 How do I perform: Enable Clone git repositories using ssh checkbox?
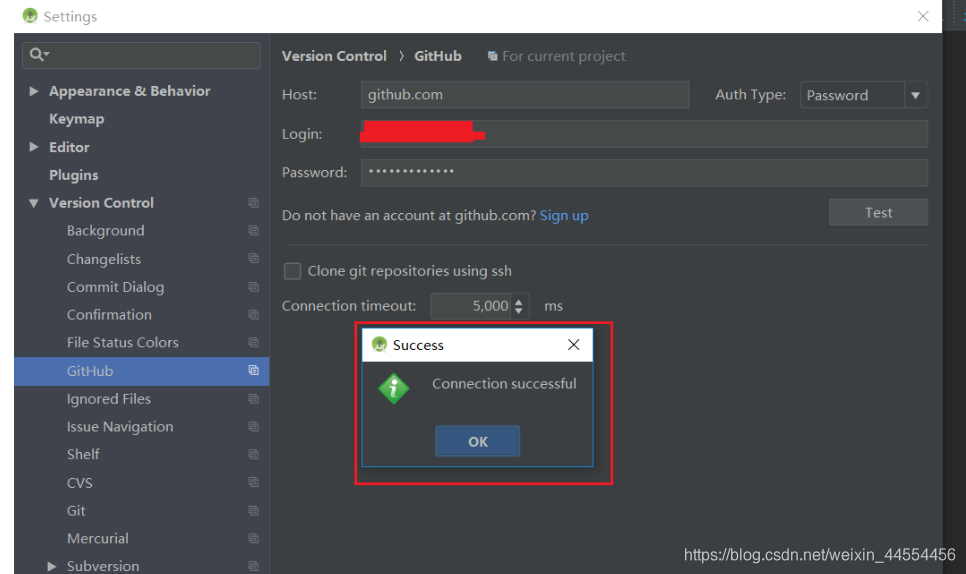292,271
